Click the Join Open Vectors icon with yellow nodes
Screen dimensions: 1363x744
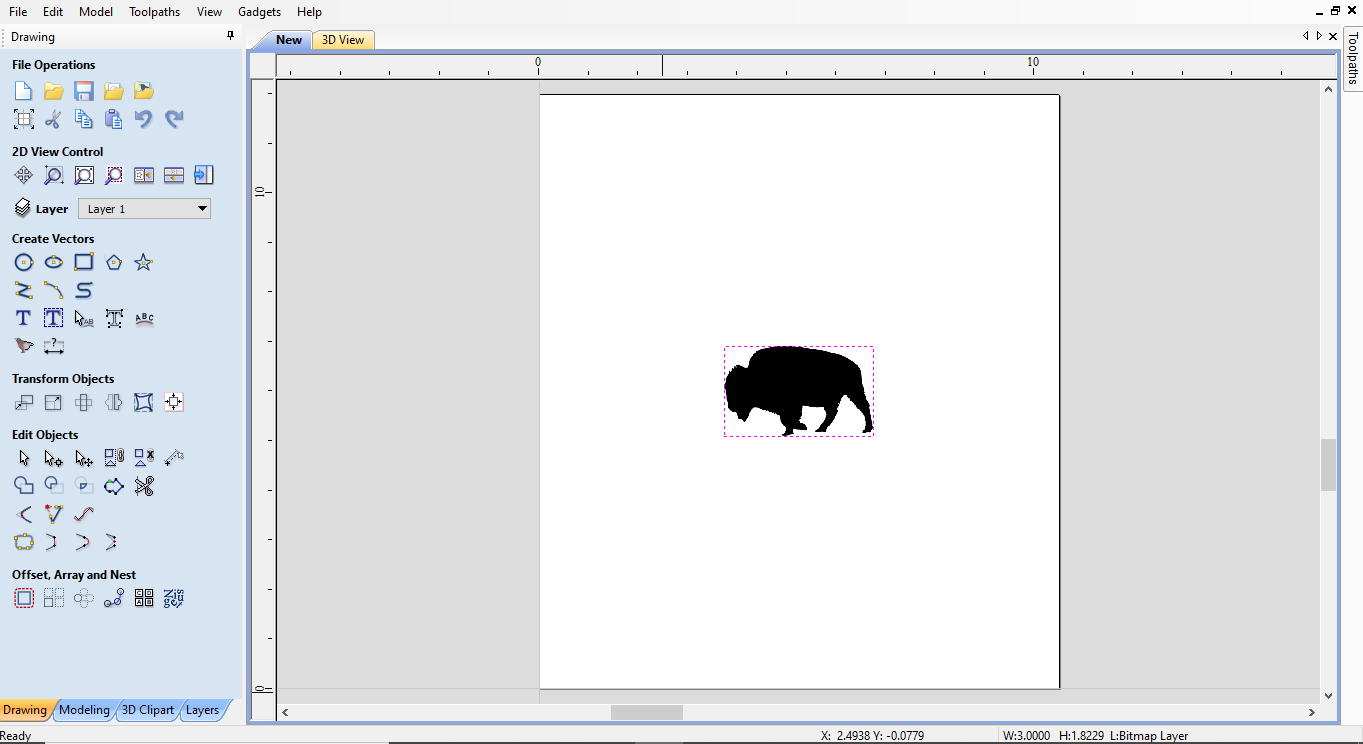tap(23, 542)
